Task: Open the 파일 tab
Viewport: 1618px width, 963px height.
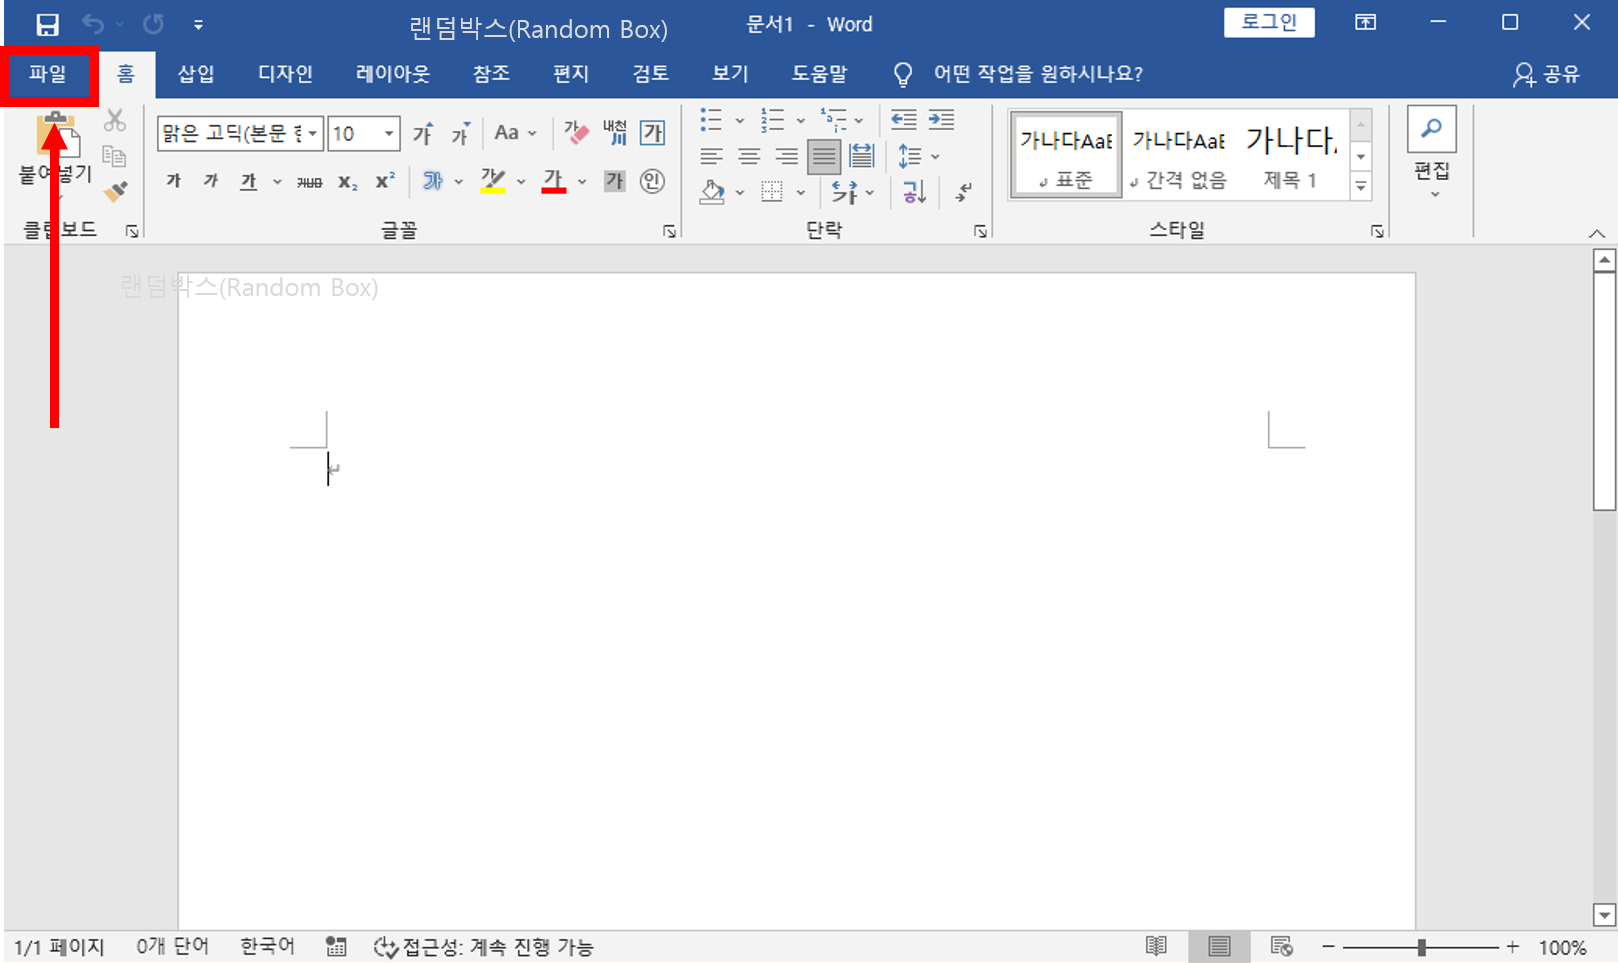Action: click(x=48, y=74)
